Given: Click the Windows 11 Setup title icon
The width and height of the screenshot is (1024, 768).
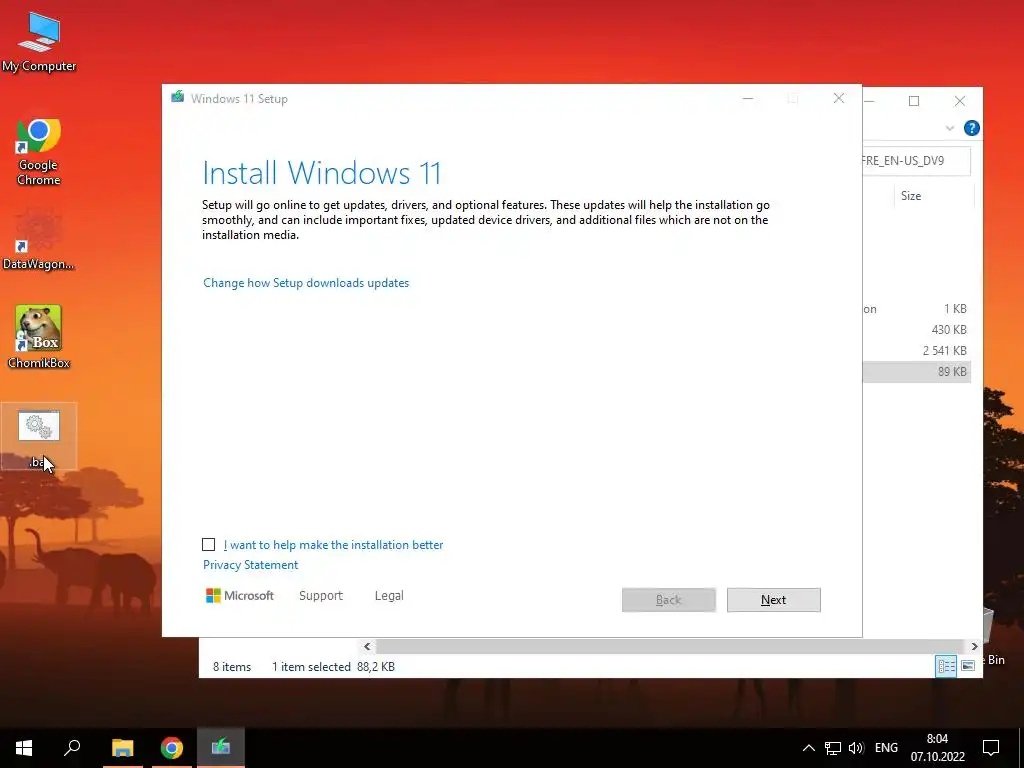Looking at the screenshot, I should [x=177, y=98].
